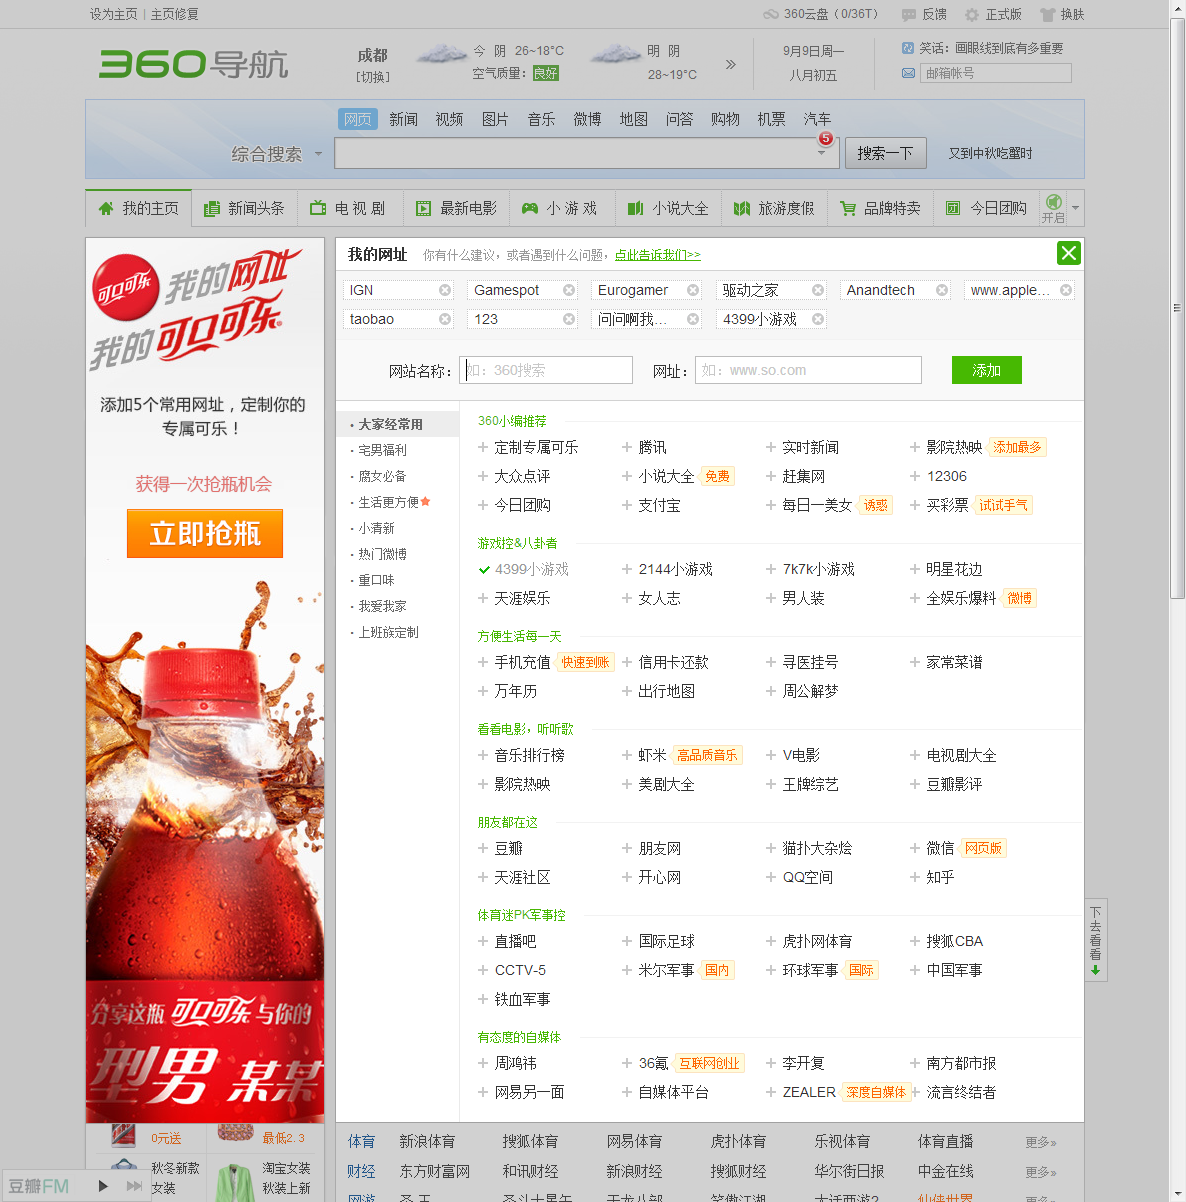Image resolution: width=1186 pixels, height=1202 pixels.
Task: Open 正式版 settings gear icon
Action: 972,15
